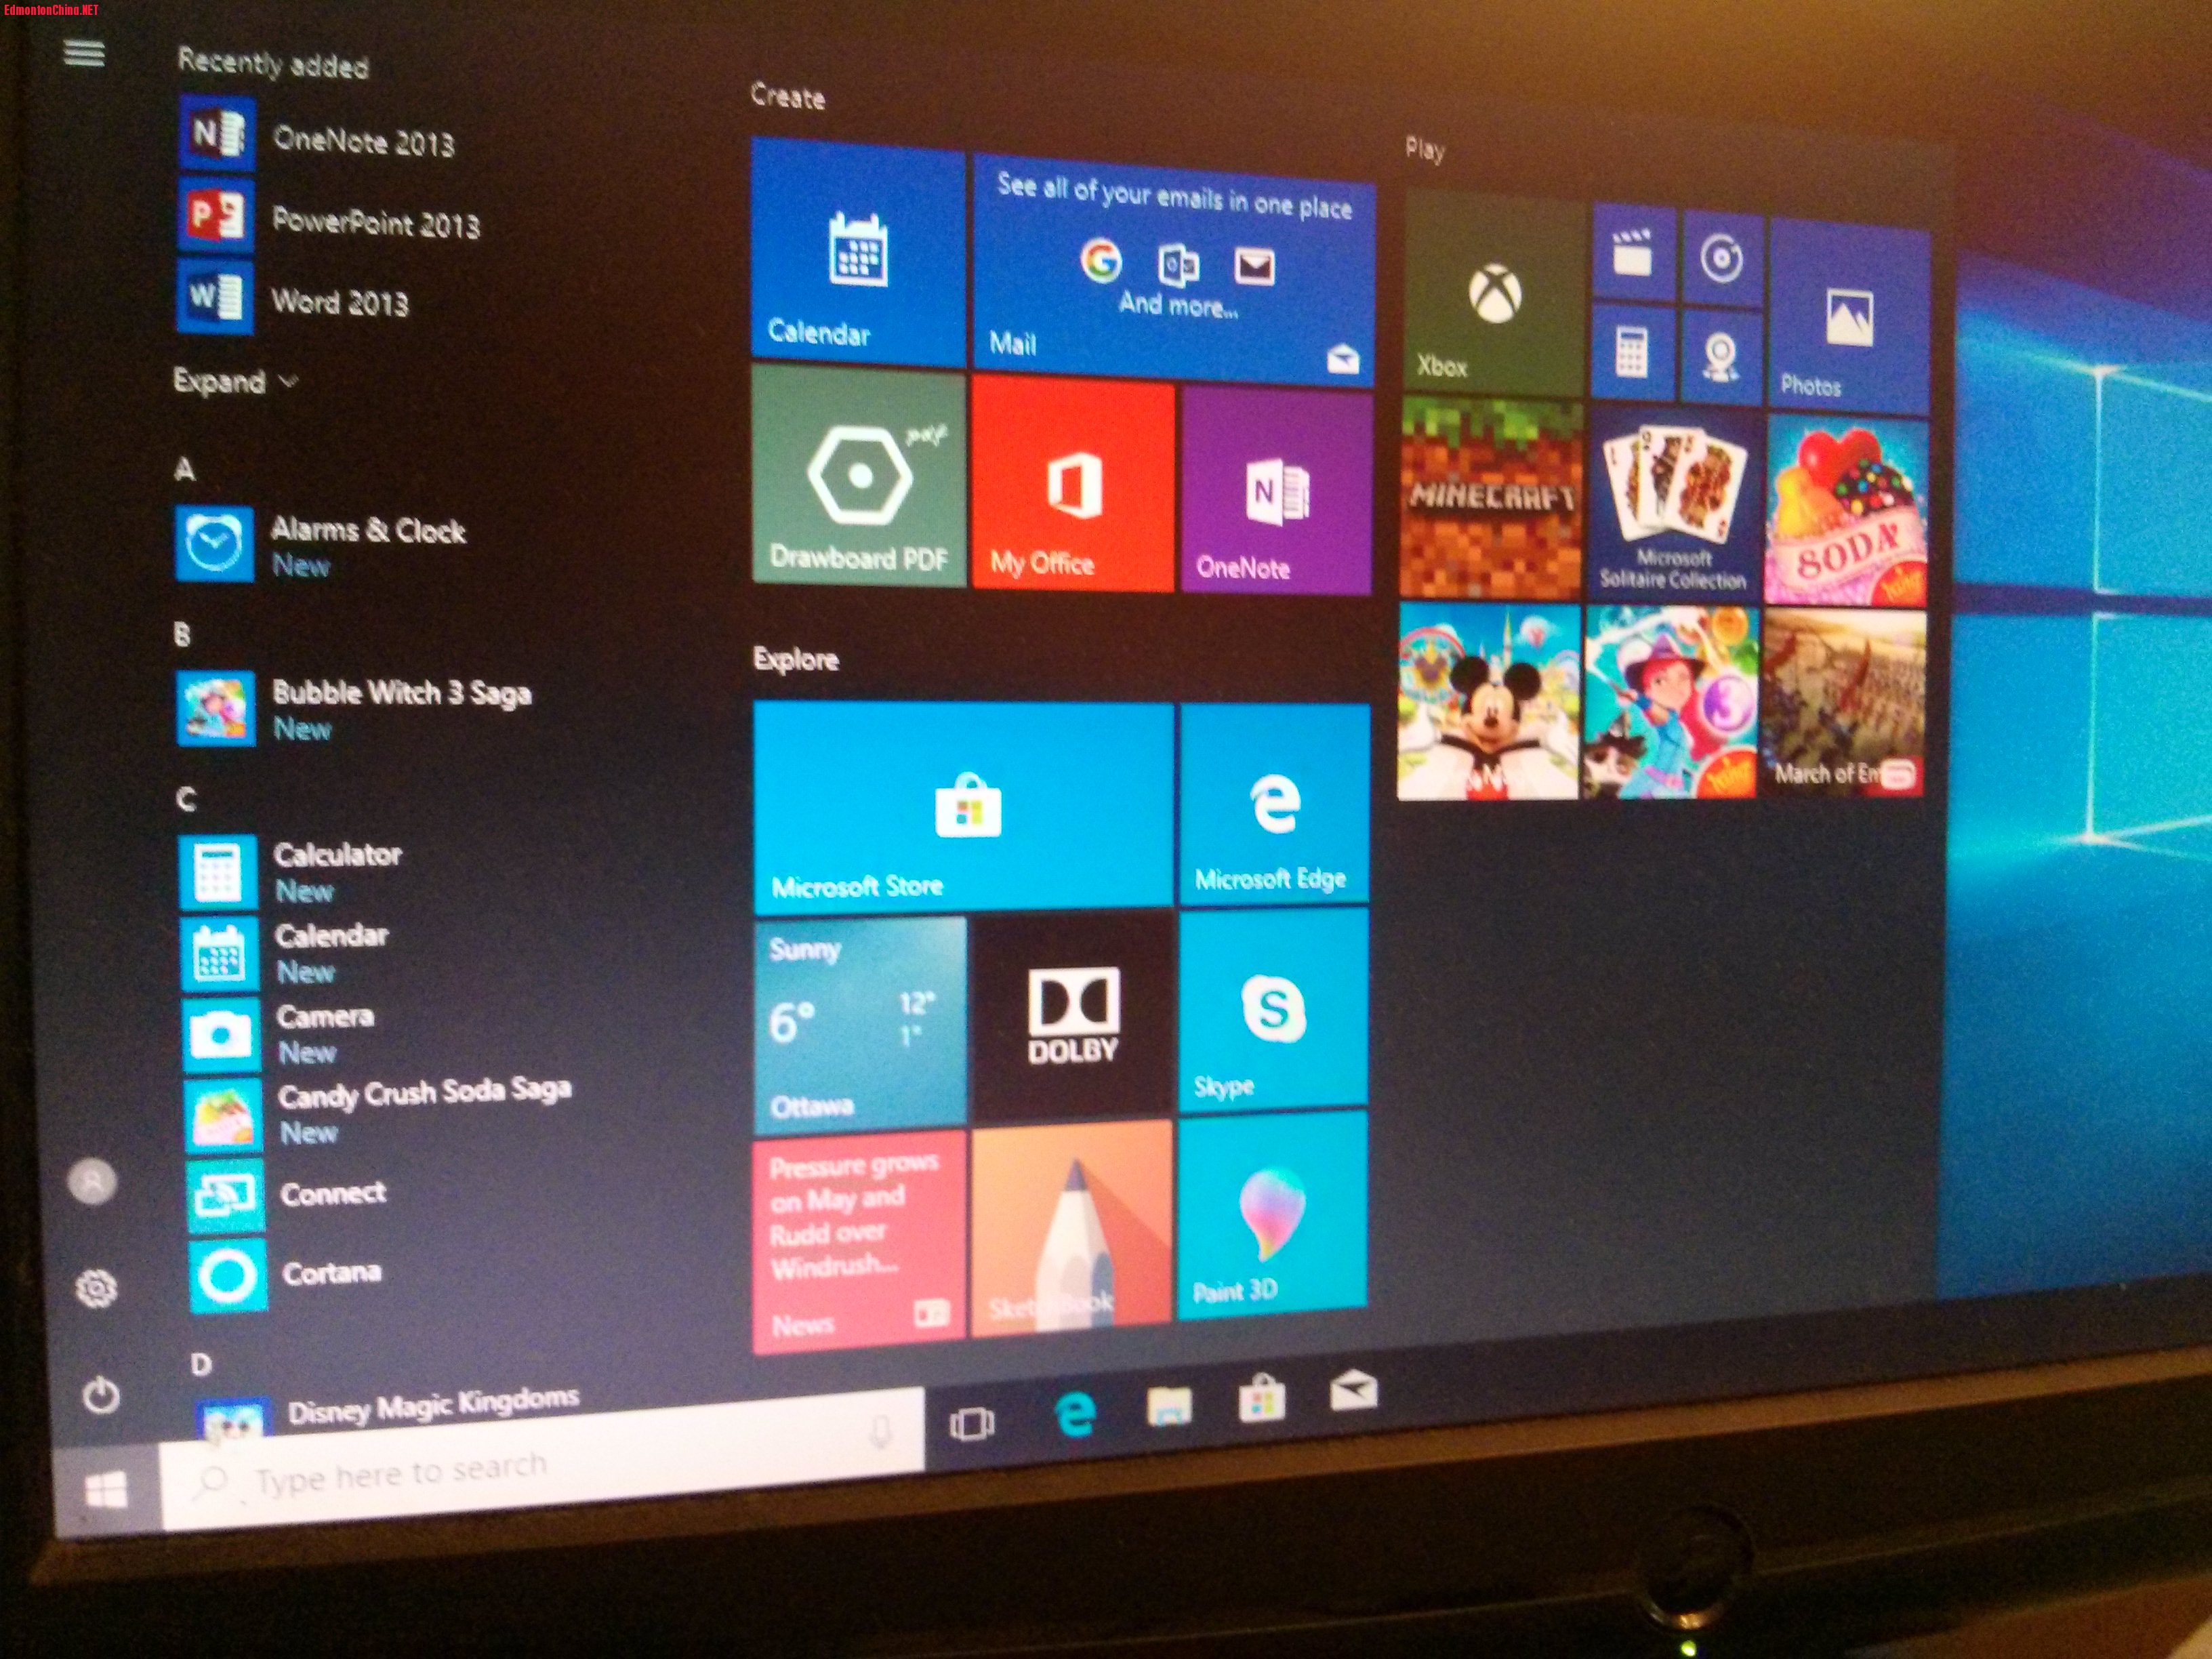Open Microsoft Store from the taskbar
The image size is (2212, 1659).
(1261, 1398)
